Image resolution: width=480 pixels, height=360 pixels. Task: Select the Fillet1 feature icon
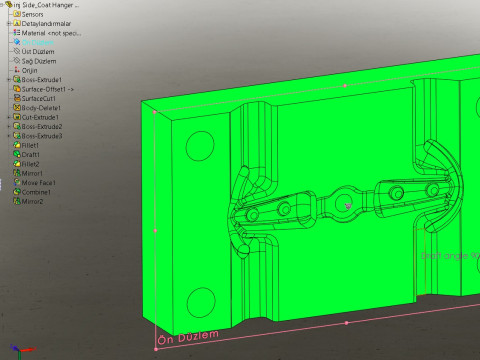(17, 145)
